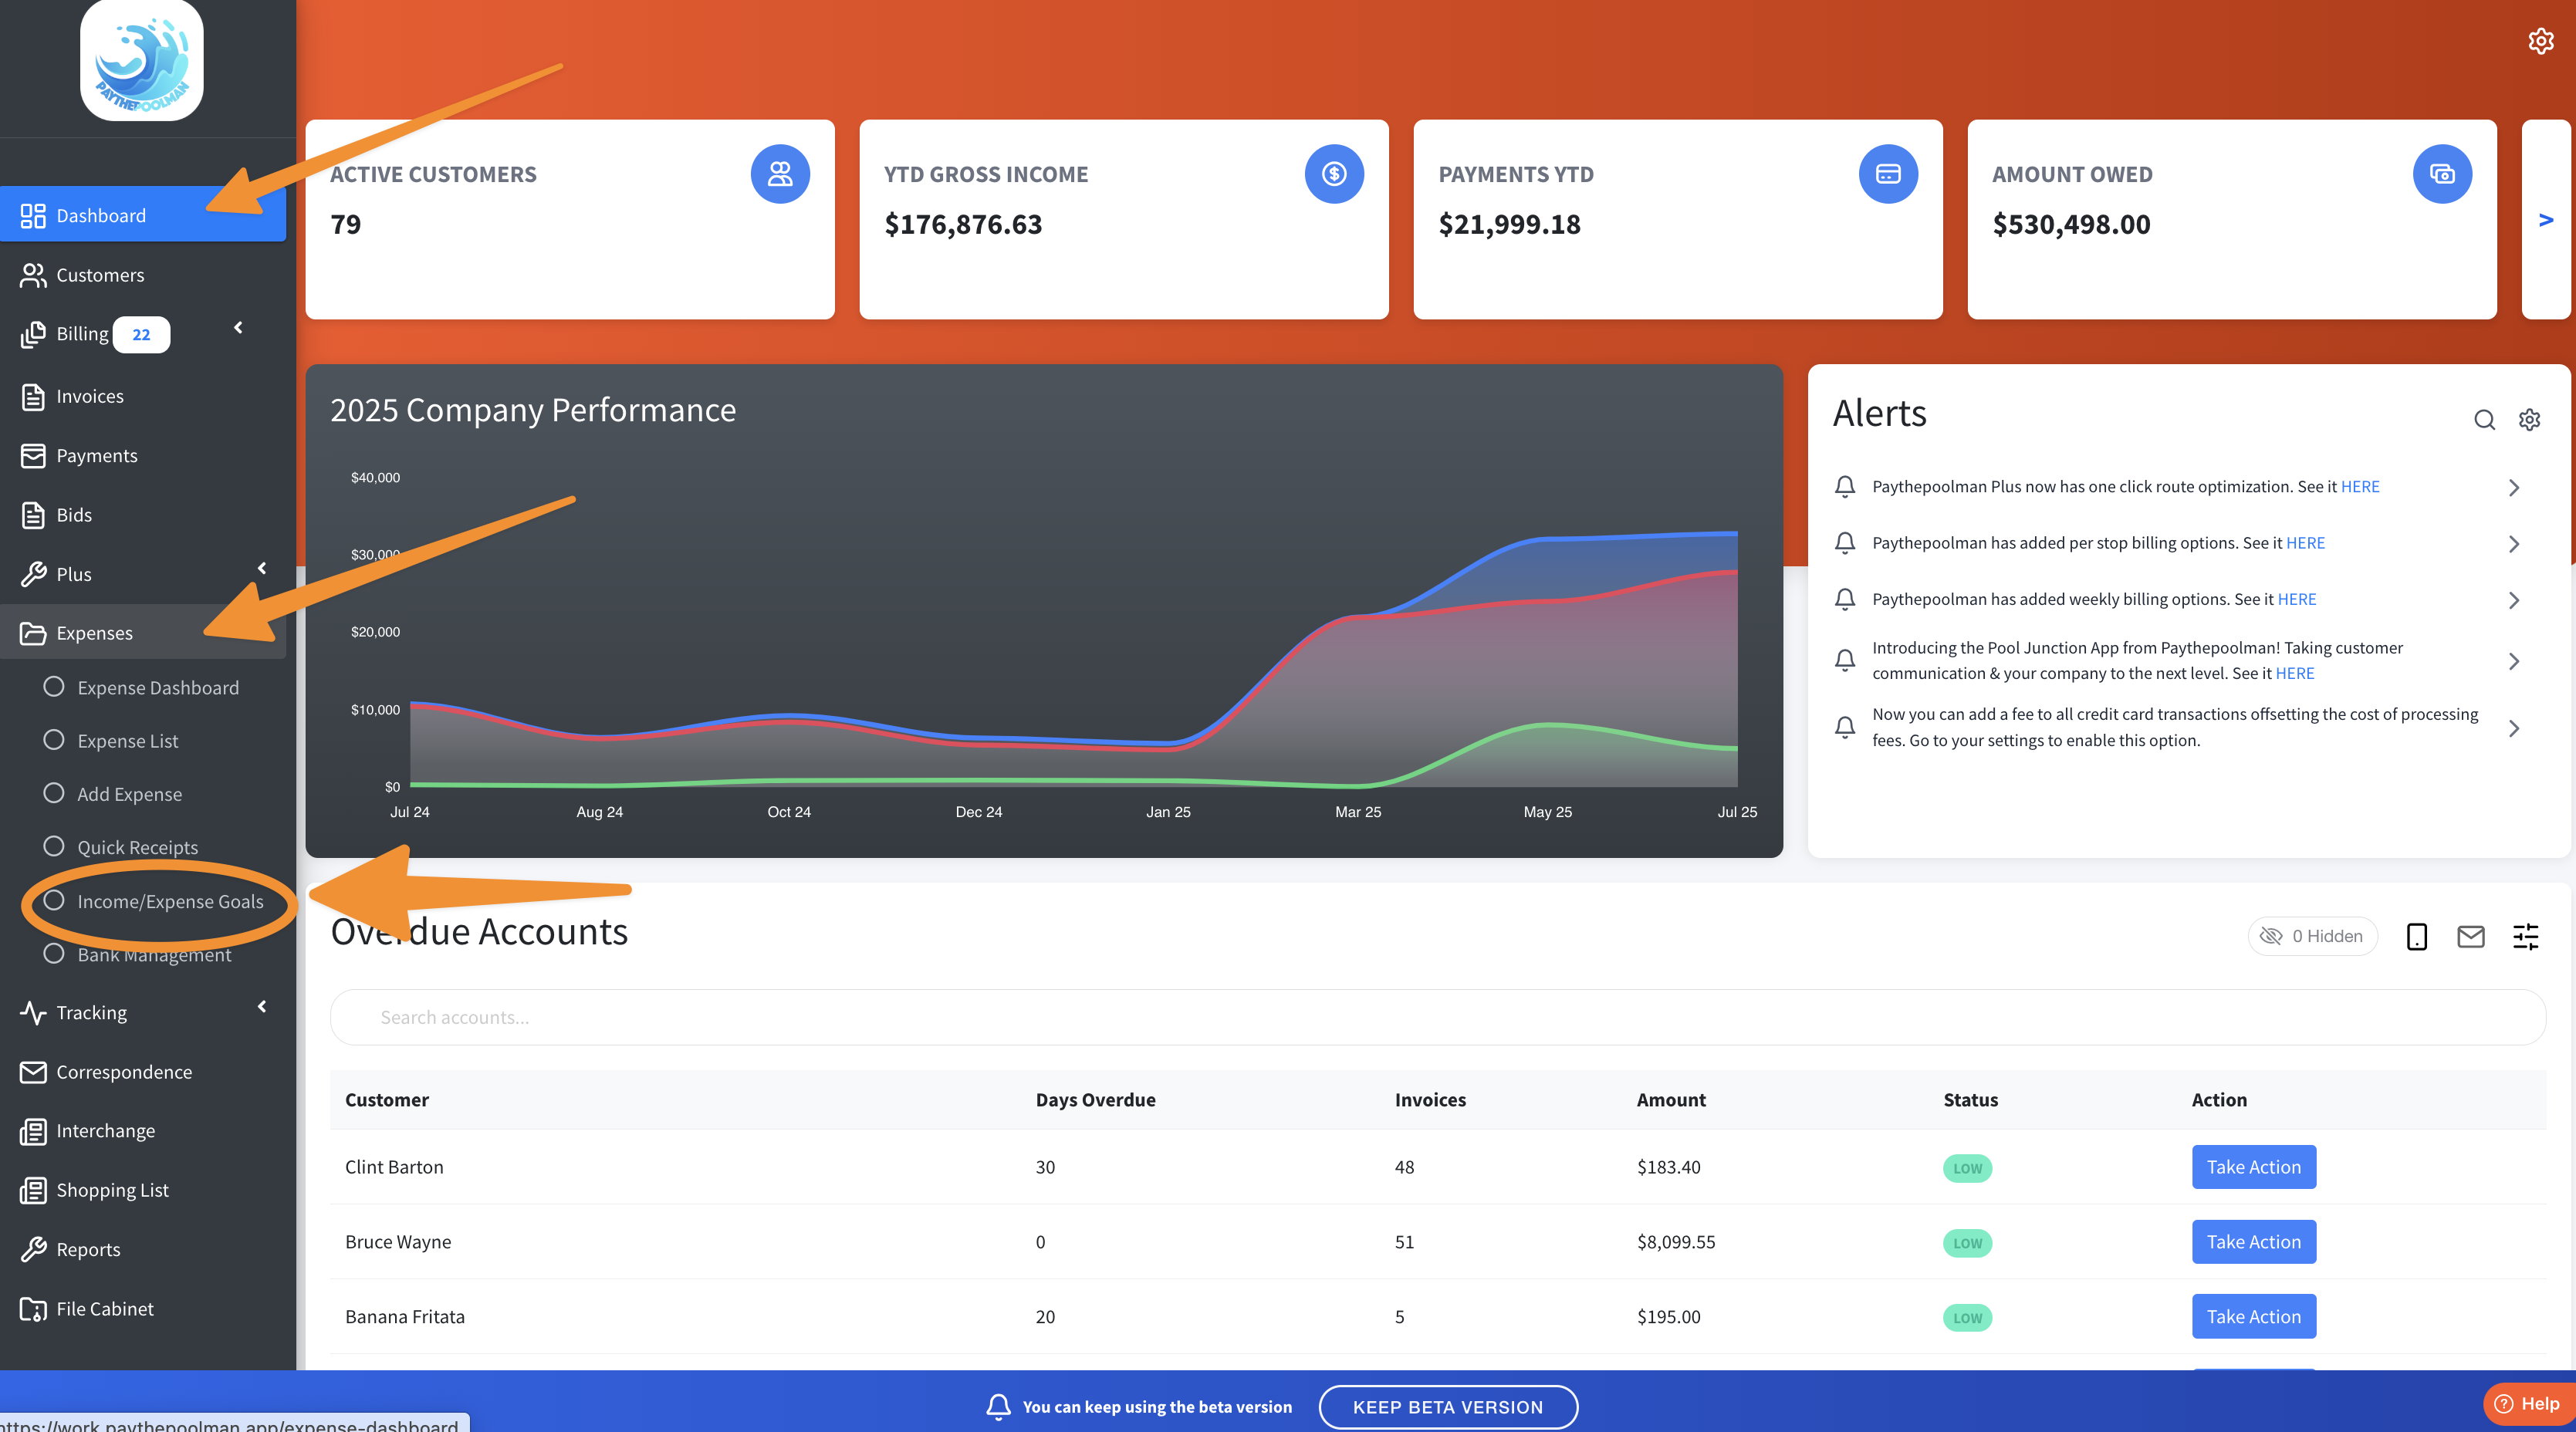Open the filter sliders icon in Overdue Accounts
The width and height of the screenshot is (2576, 1432).
(2525, 936)
